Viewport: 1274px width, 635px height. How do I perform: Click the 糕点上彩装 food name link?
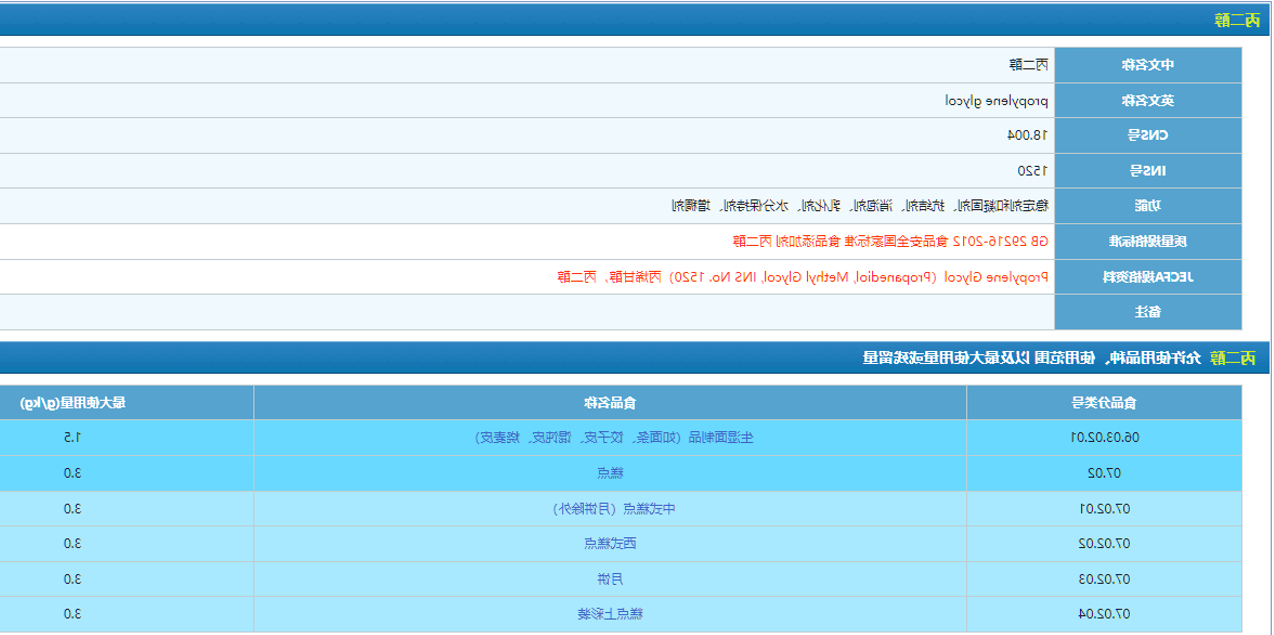[610, 614]
